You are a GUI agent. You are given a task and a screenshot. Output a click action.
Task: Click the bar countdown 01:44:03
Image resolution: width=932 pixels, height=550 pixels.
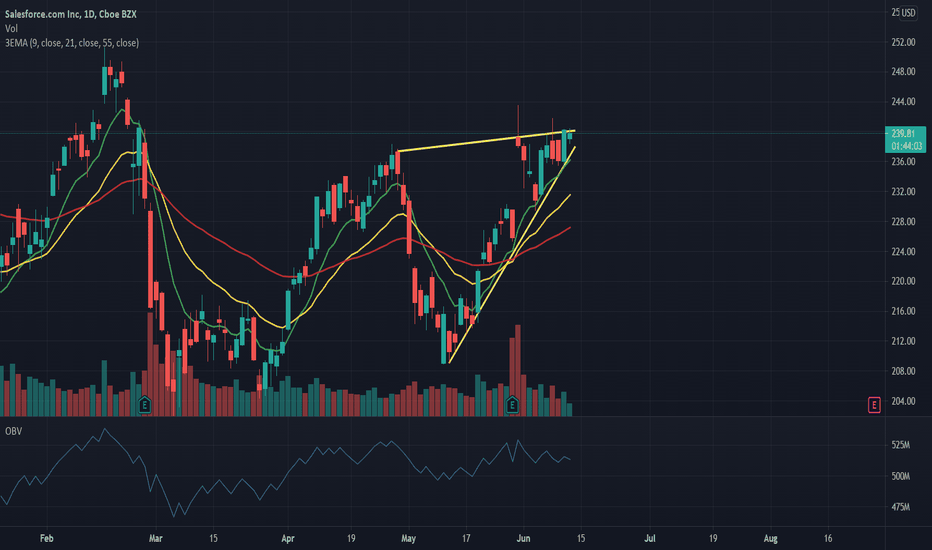click(906, 146)
